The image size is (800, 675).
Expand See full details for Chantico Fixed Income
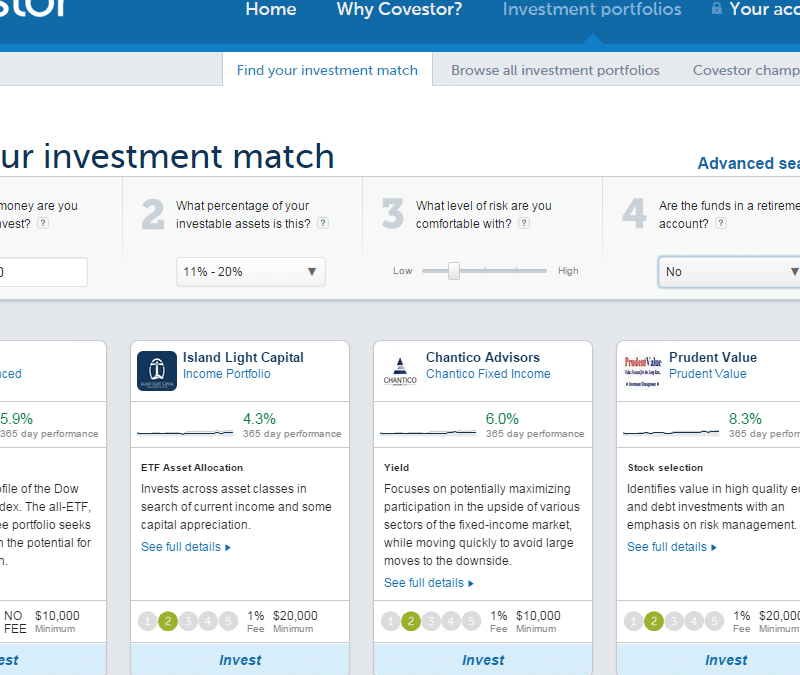[x=429, y=583]
